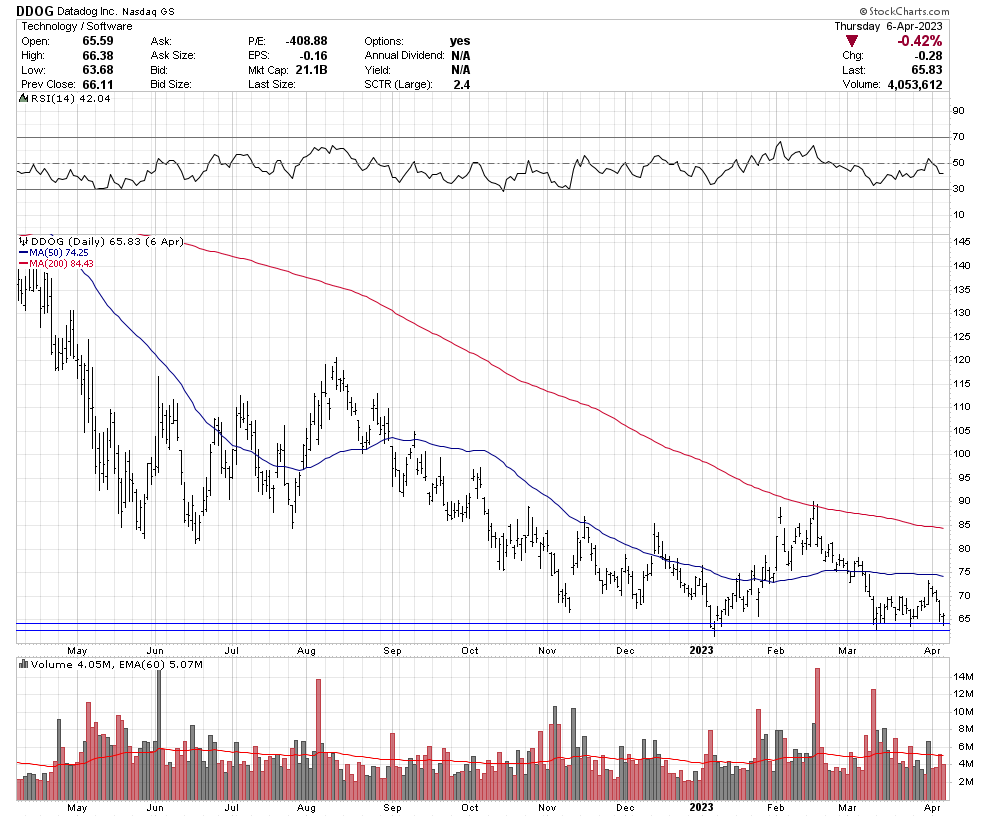Click the 65 price scale label

(964, 619)
